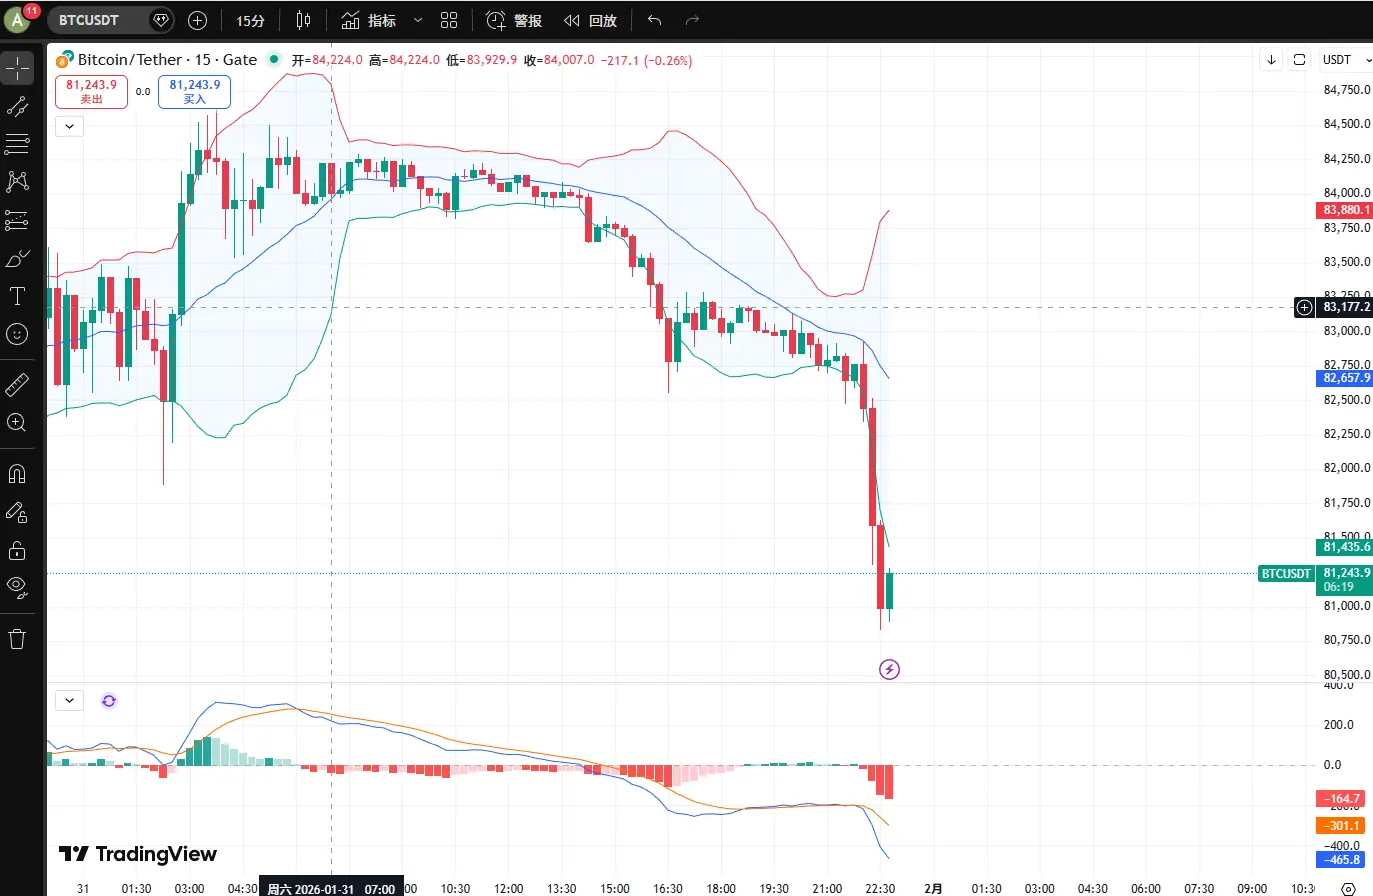
Task: Select the text annotation tool
Action: click(x=17, y=296)
